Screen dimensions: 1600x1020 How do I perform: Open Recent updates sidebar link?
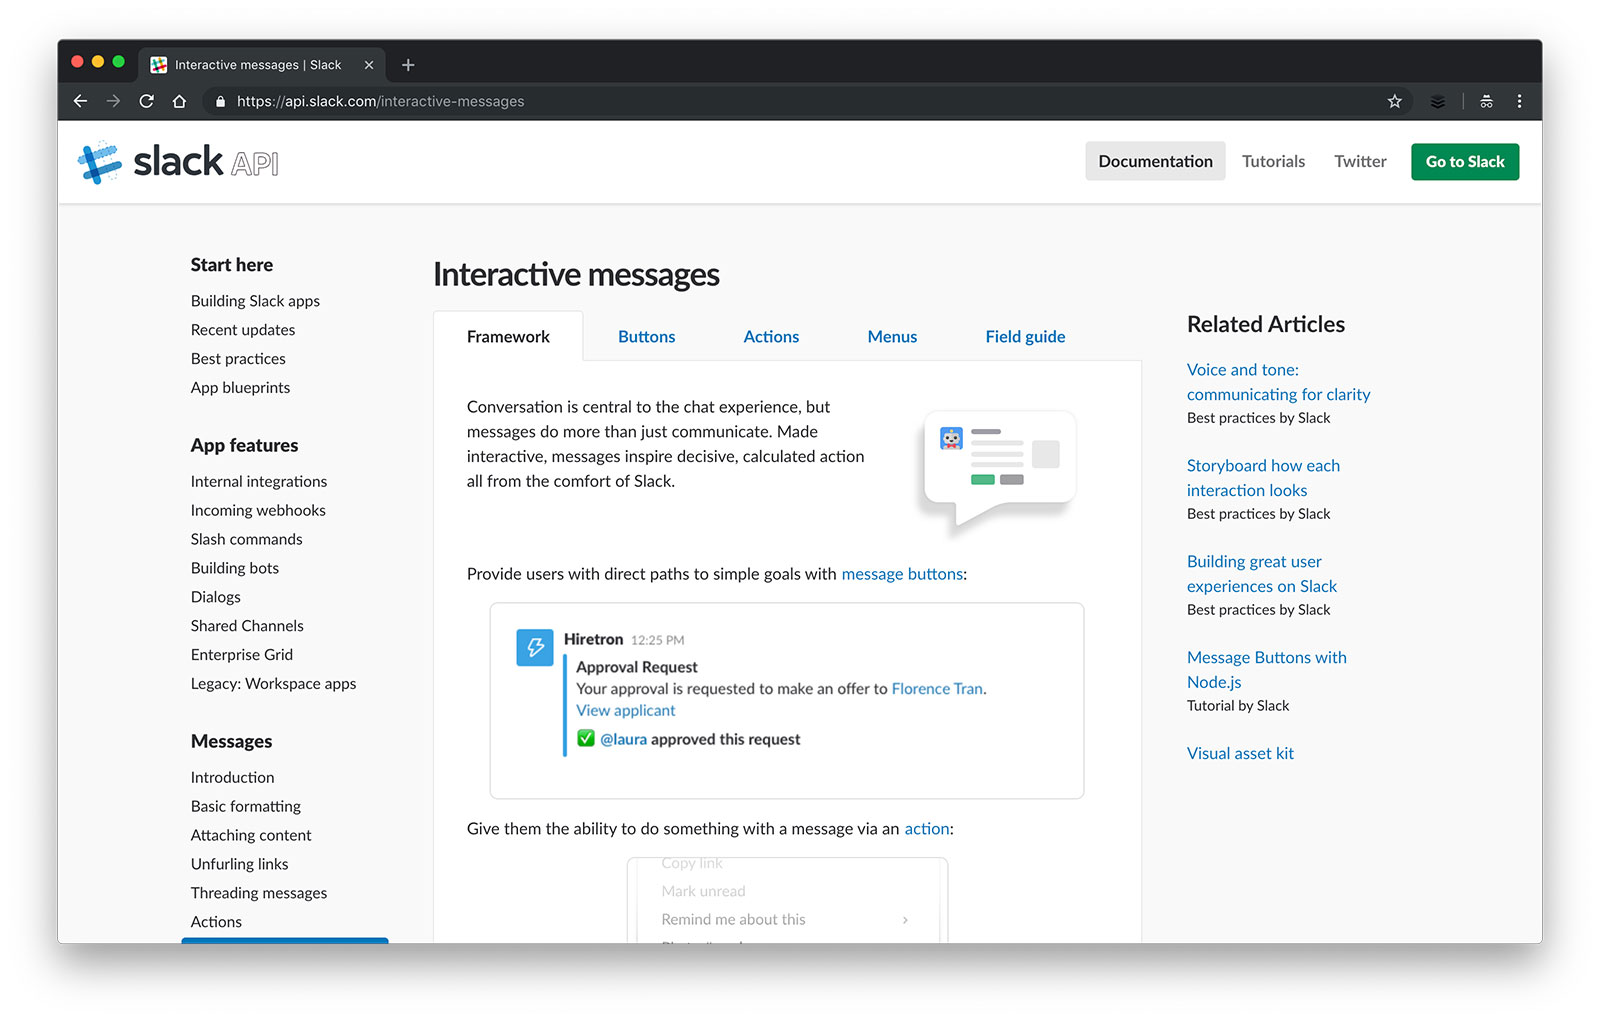243,329
